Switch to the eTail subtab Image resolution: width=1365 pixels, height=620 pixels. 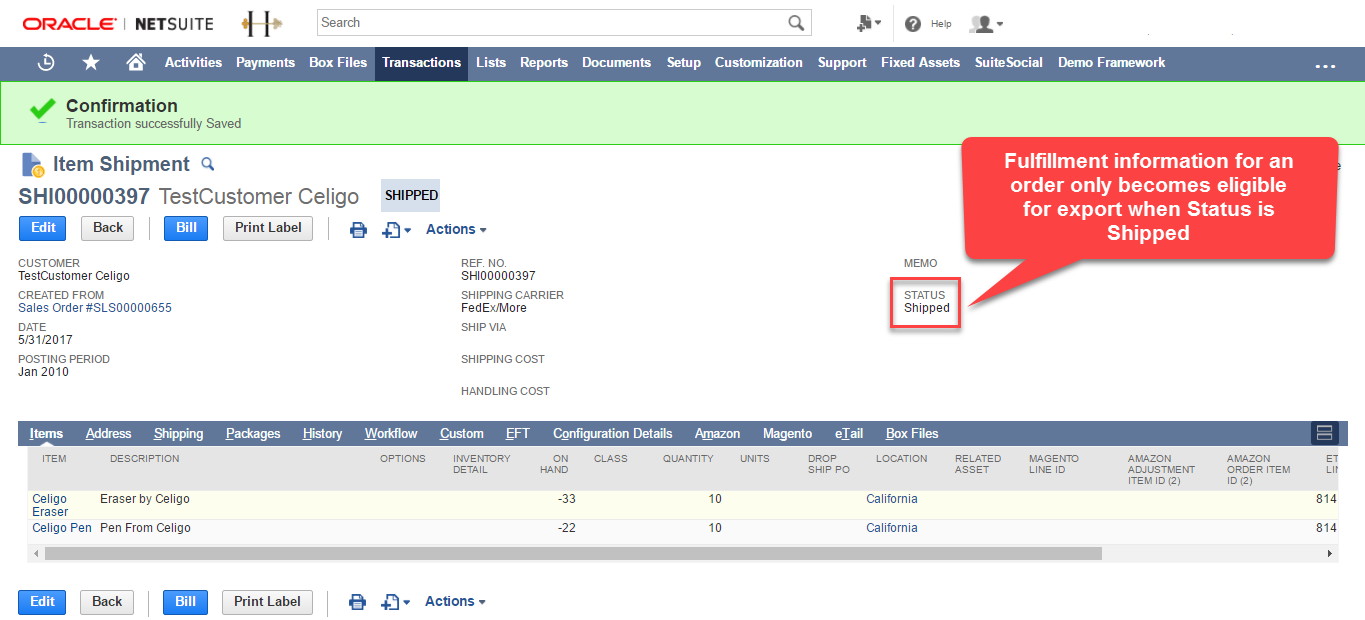[849, 433]
